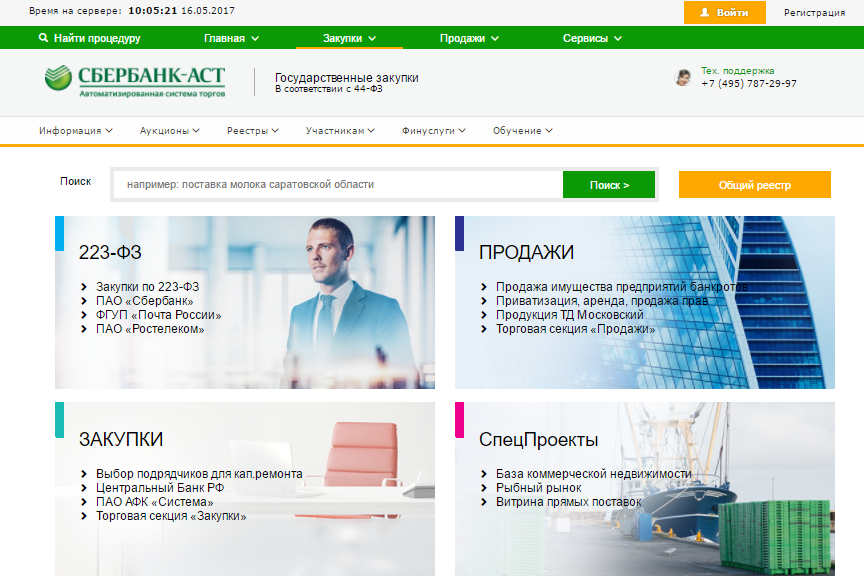Expand the Сервисы menu
864x585 pixels.
[592, 38]
